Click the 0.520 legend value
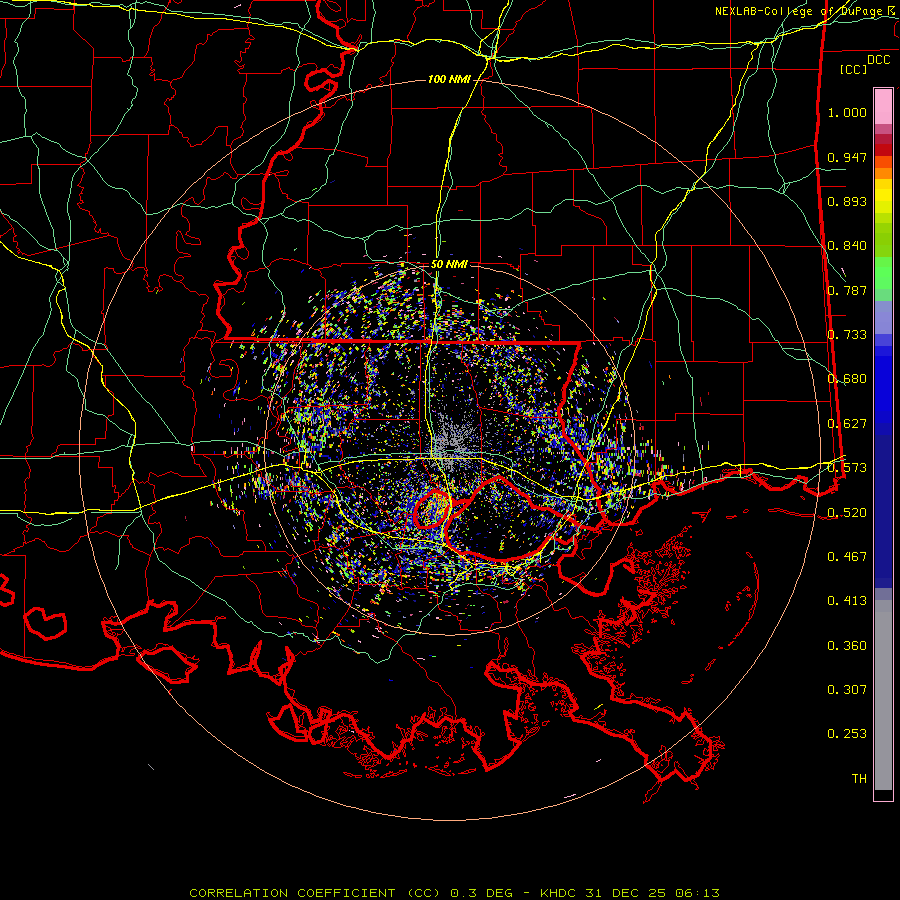Screen dimensions: 900x900 847,513
